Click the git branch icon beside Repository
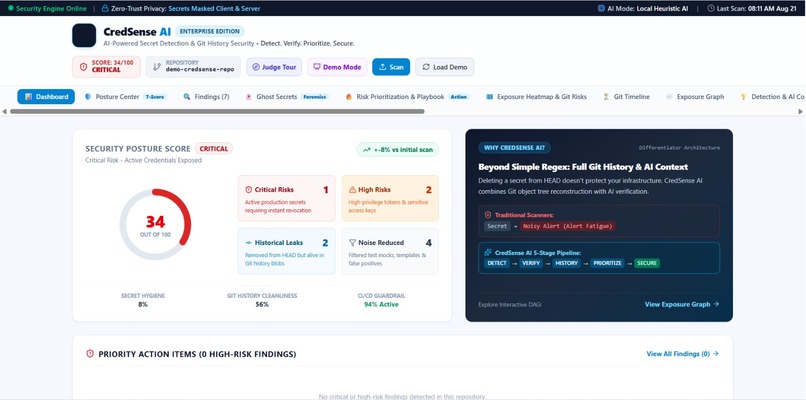The height and width of the screenshot is (400, 806). (156, 67)
